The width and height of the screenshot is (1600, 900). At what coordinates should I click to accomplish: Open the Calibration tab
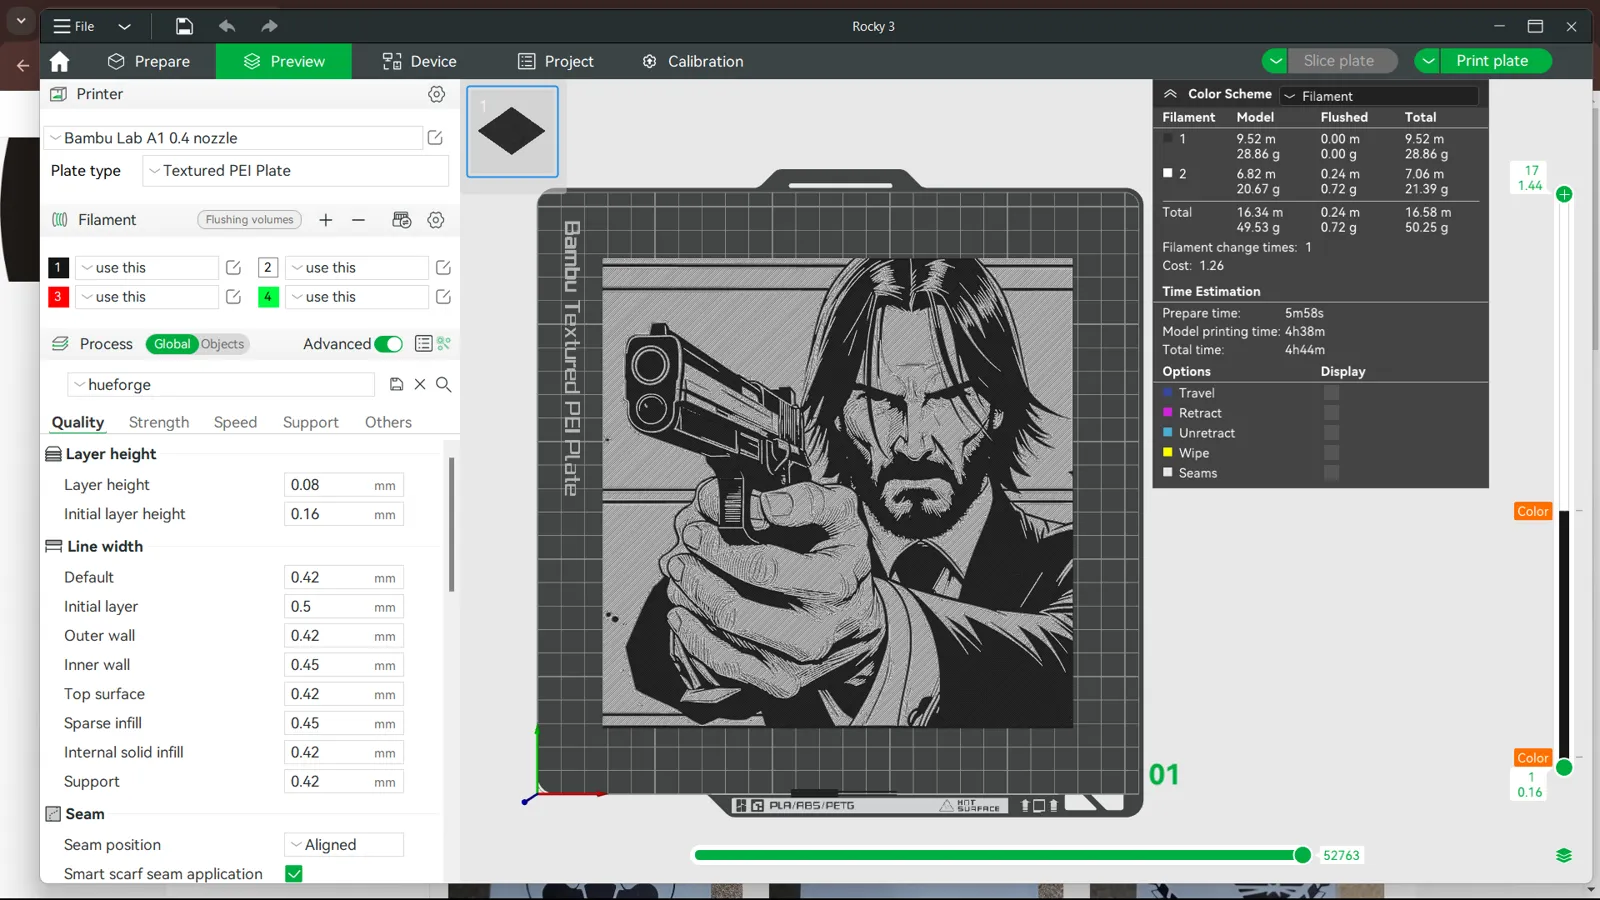coord(692,61)
